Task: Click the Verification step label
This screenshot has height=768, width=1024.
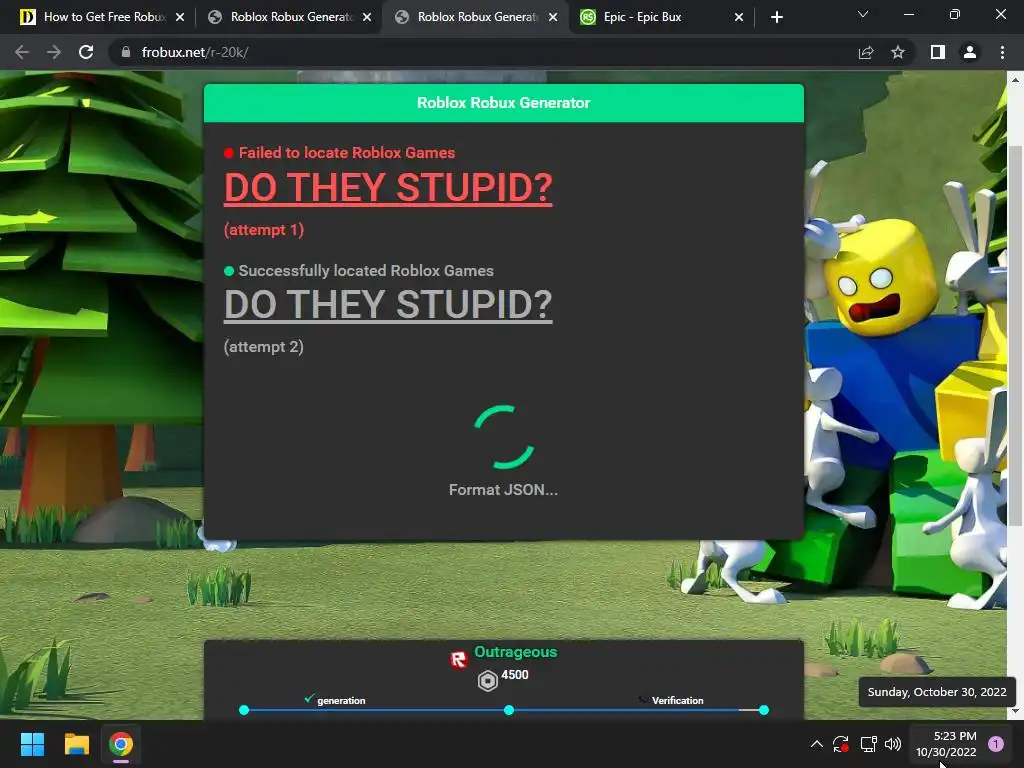Action: click(677, 700)
